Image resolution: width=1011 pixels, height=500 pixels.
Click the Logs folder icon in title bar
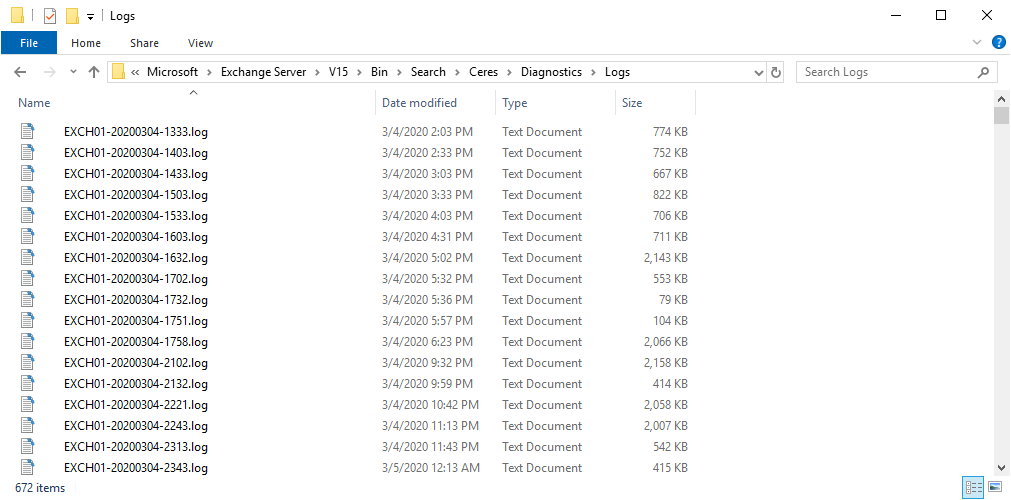point(18,15)
